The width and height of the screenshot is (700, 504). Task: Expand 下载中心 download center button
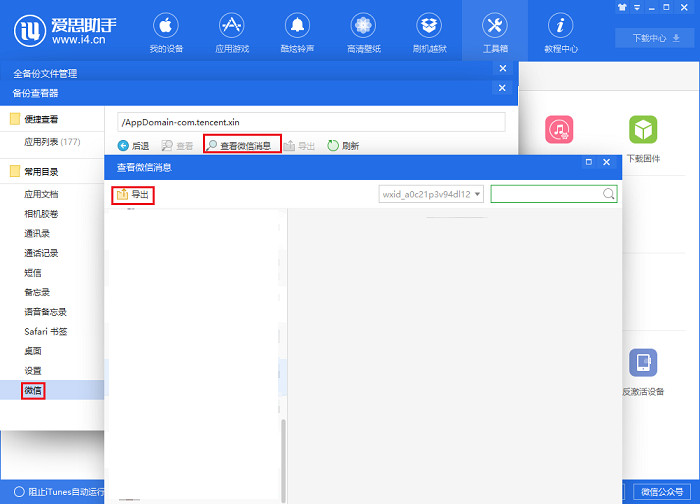click(x=654, y=38)
